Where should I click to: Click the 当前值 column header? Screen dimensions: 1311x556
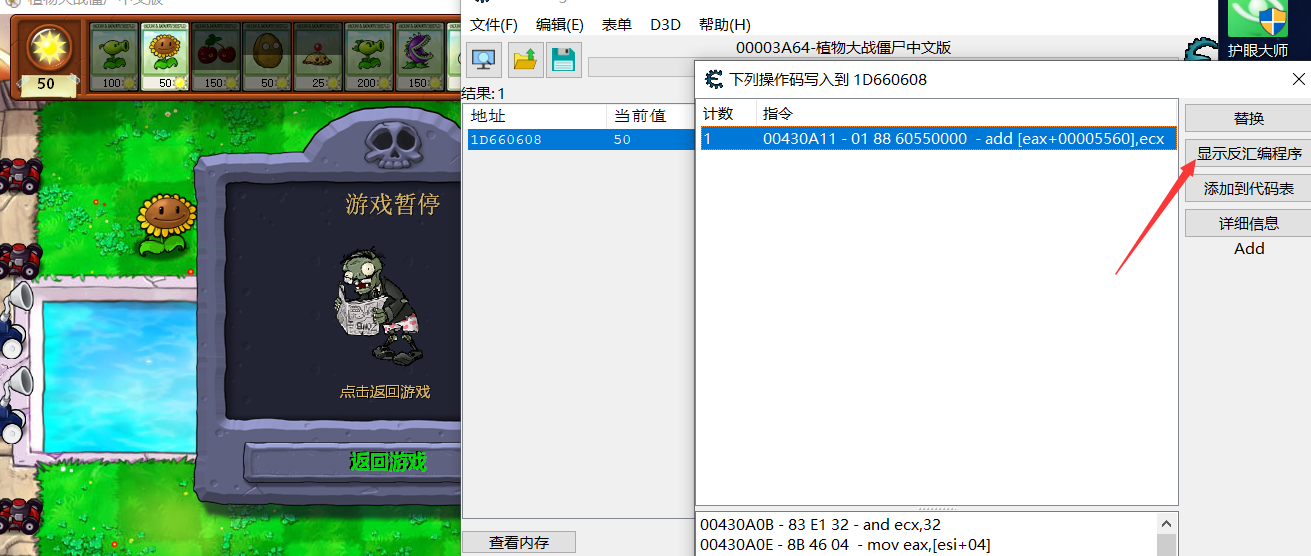pyautogui.click(x=650, y=116)
